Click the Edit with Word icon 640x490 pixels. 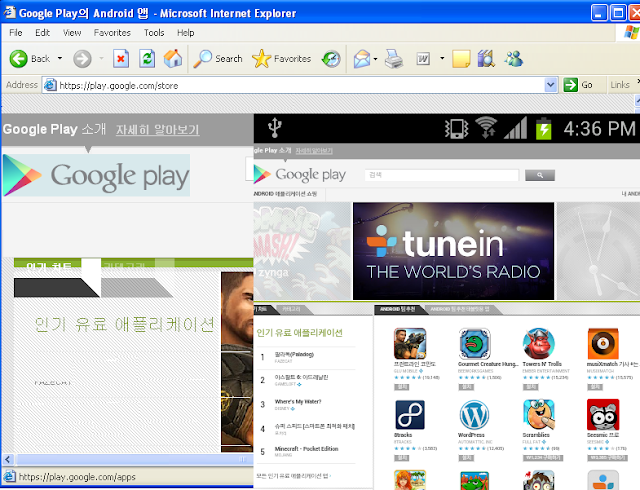tap(423, 59)
